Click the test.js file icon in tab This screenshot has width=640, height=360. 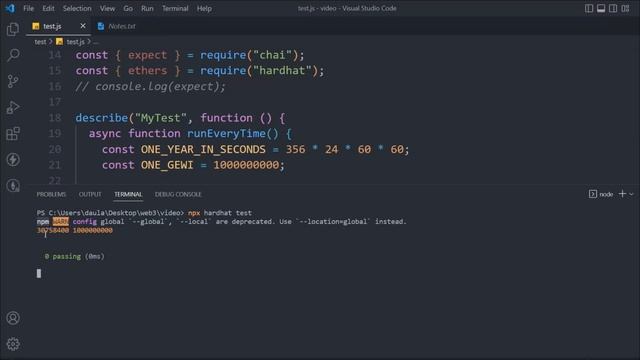pos(36,26)
